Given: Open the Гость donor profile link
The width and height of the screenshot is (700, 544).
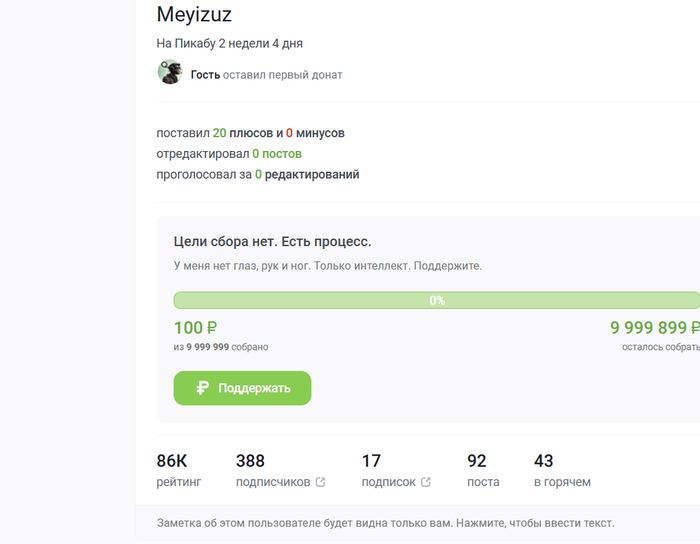Looking at the screenshot, I should click(205, 75).
